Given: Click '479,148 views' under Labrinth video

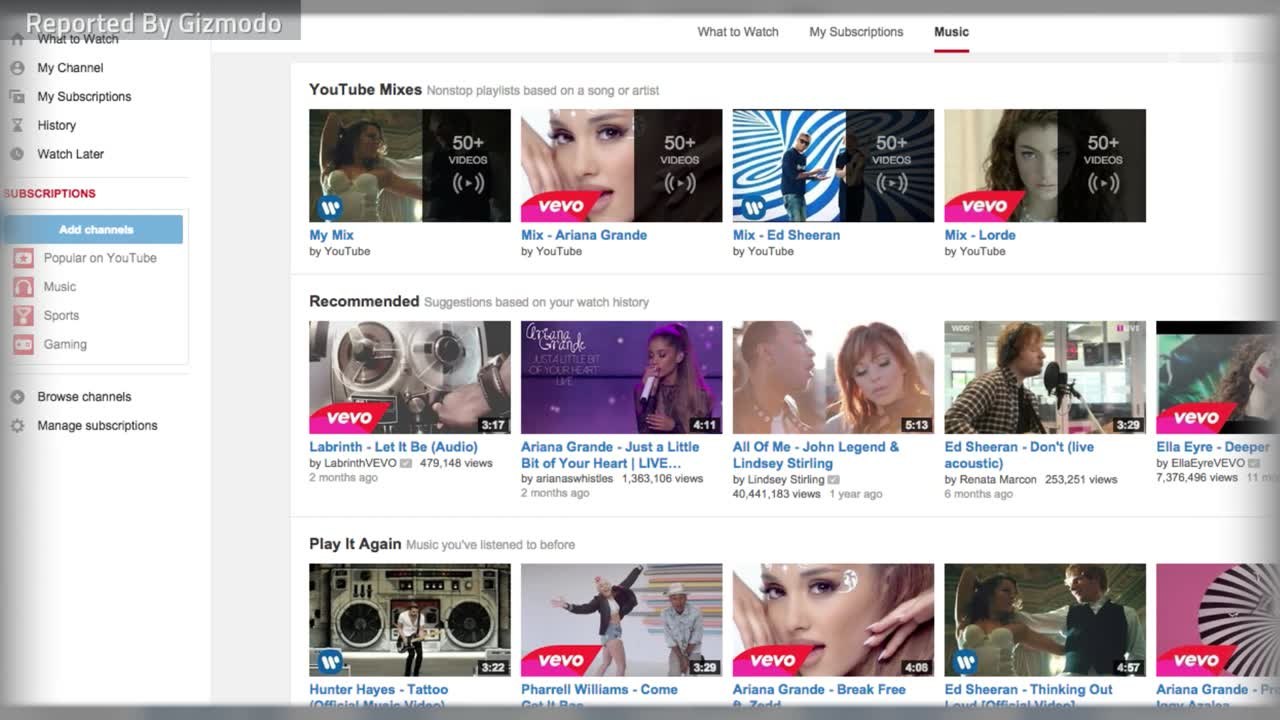Looking at the screenshot, I should pyautogui.click(x=456, y=464).
